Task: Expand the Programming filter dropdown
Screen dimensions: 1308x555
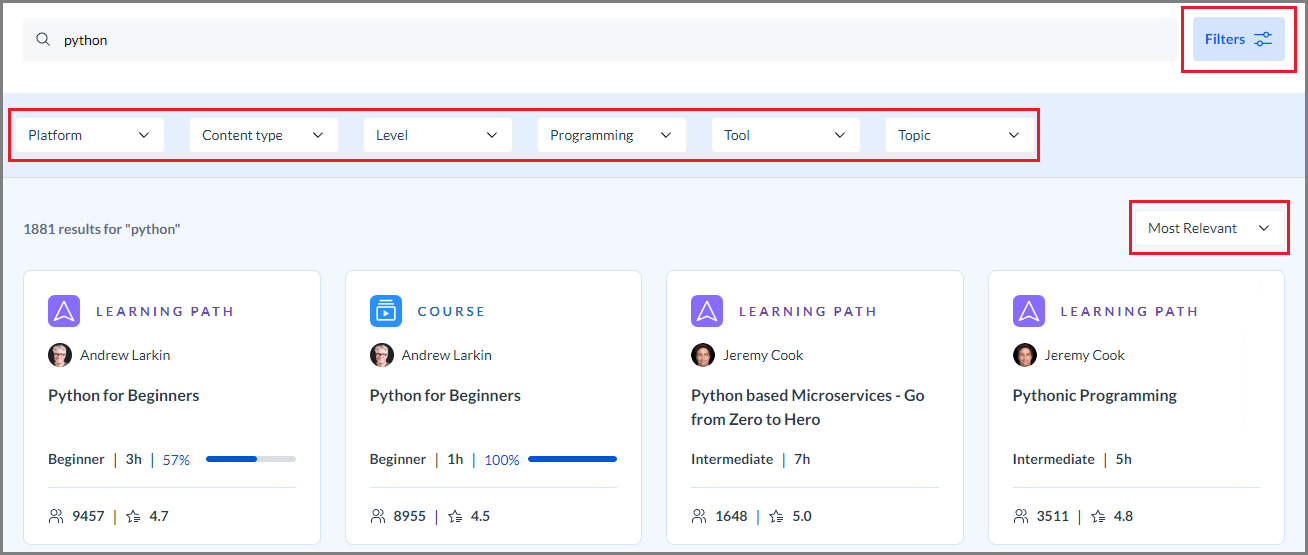Action: tap(612, 135)
